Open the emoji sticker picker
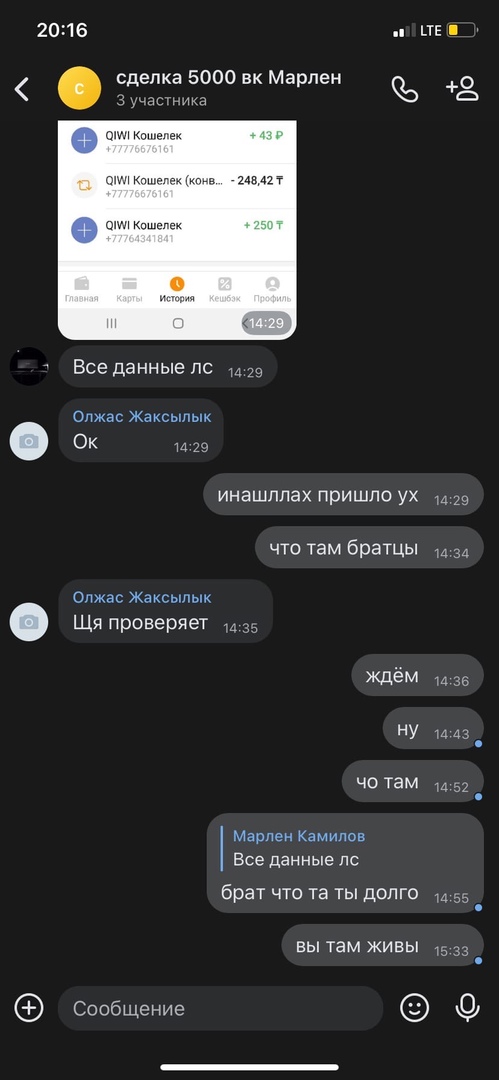 414,1008
